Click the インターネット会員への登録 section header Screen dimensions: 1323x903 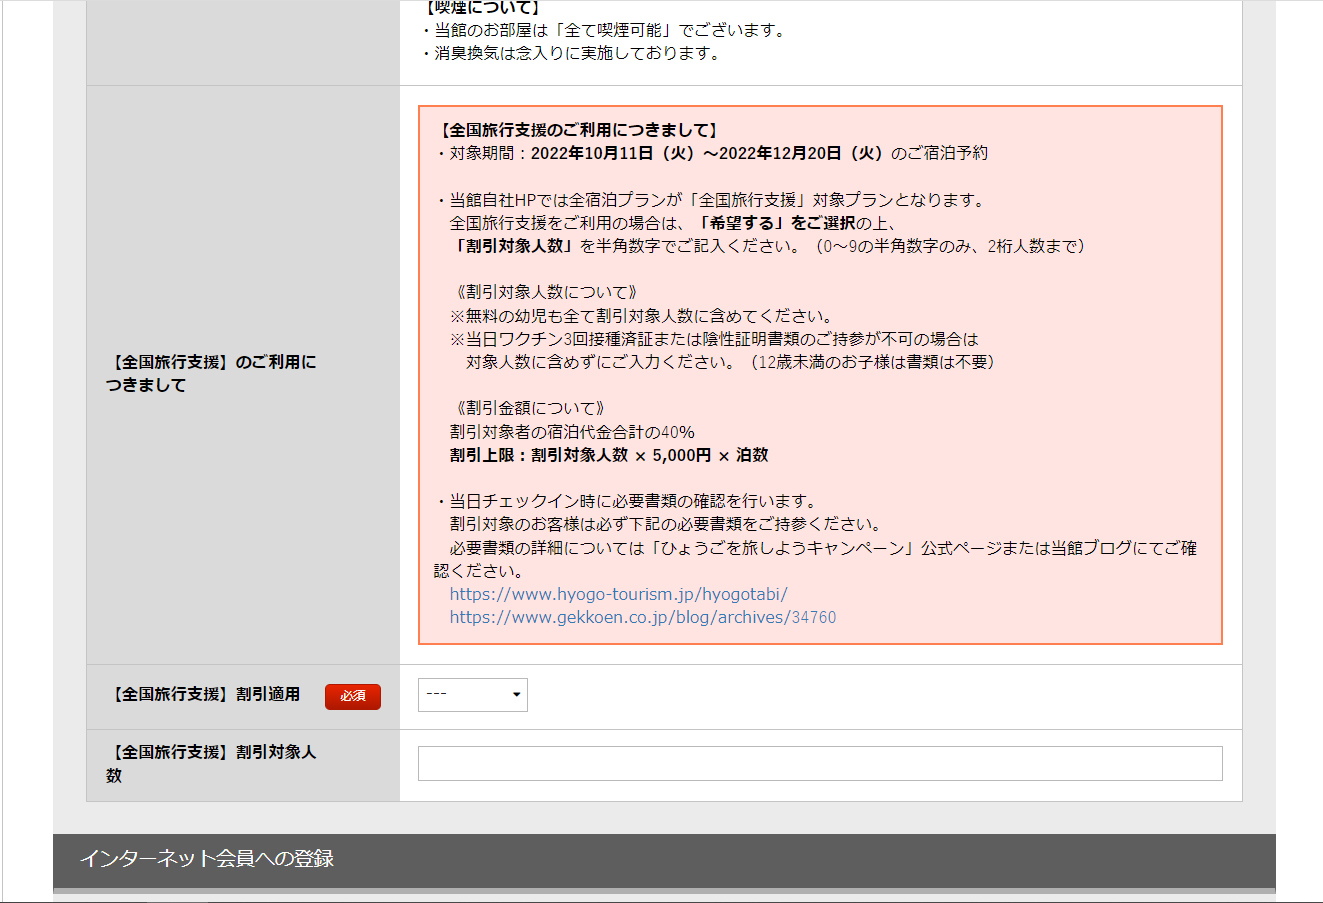click(x=206, y=858)
